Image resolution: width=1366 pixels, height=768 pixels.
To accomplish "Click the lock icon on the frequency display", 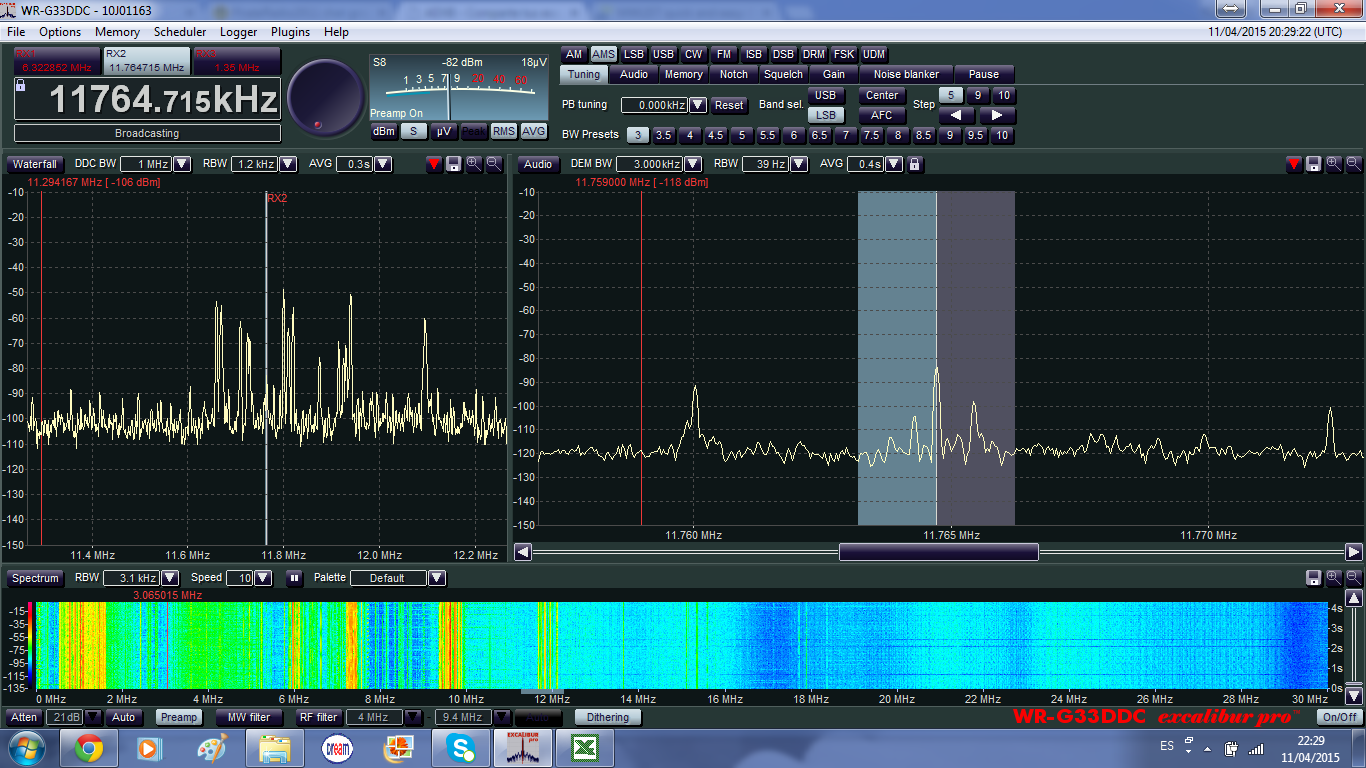I will click(x=20, y=86).
